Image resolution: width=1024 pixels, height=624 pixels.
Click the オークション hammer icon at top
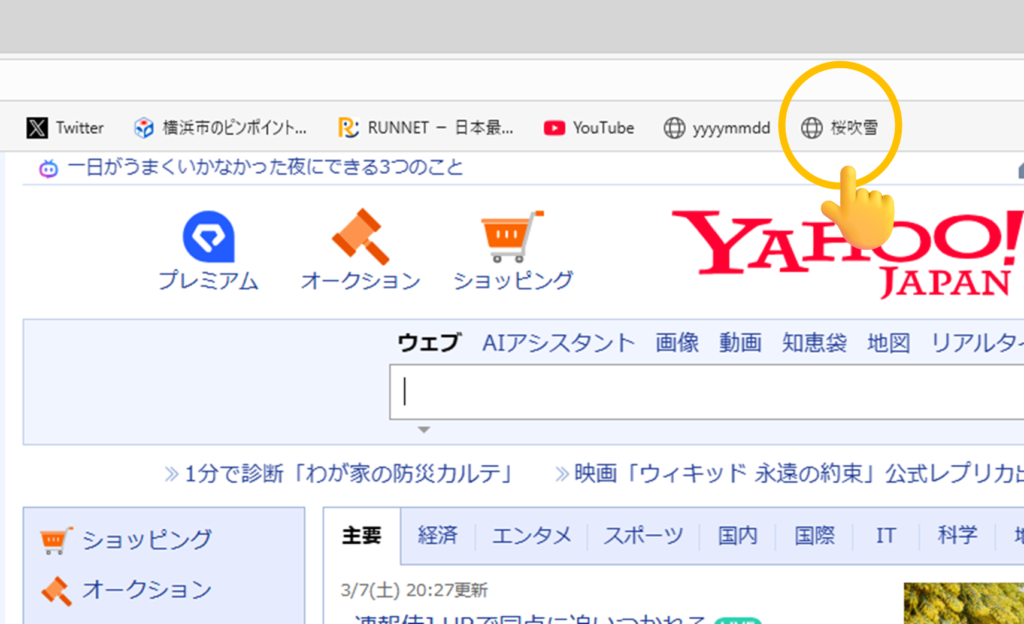(360, 237)
